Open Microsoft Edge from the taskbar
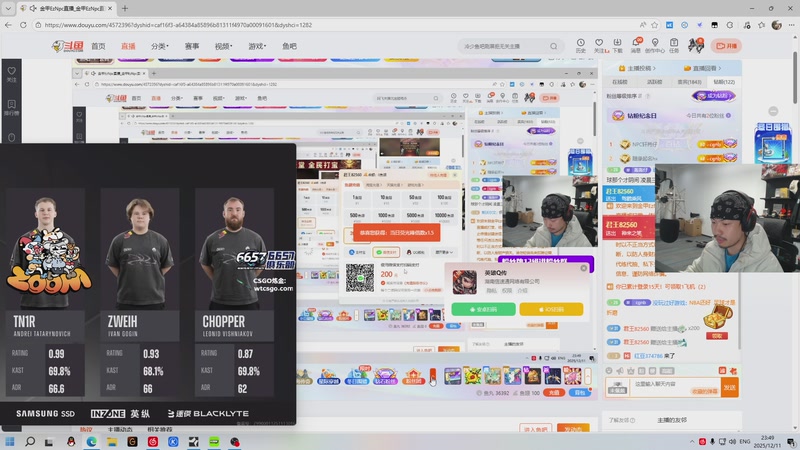 91,442
